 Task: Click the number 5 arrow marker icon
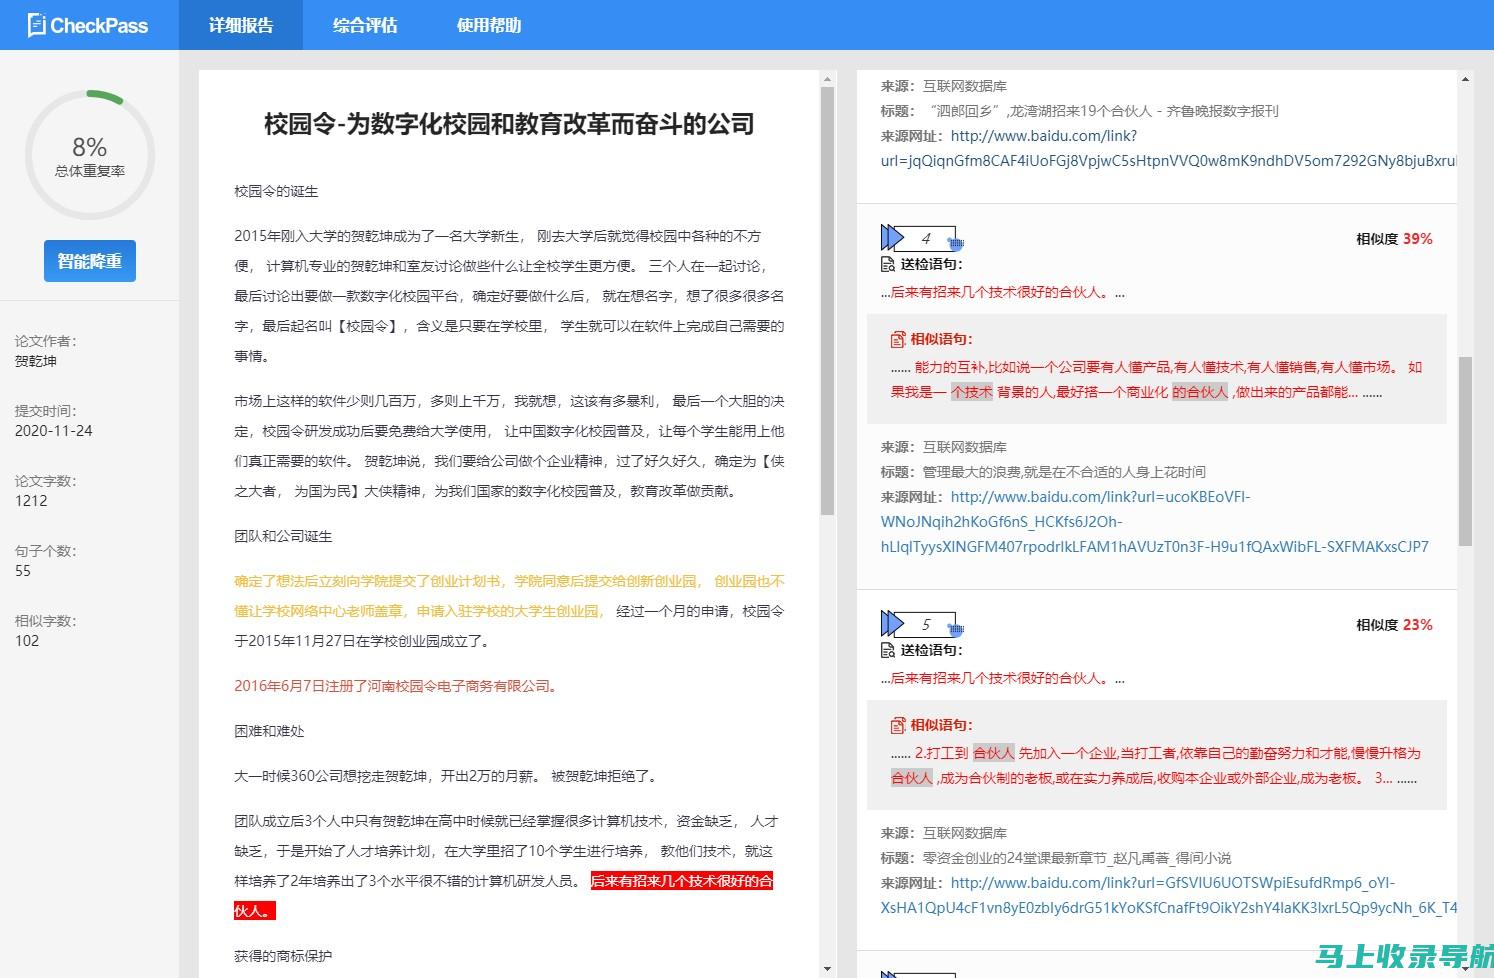(x=921, y=624)
